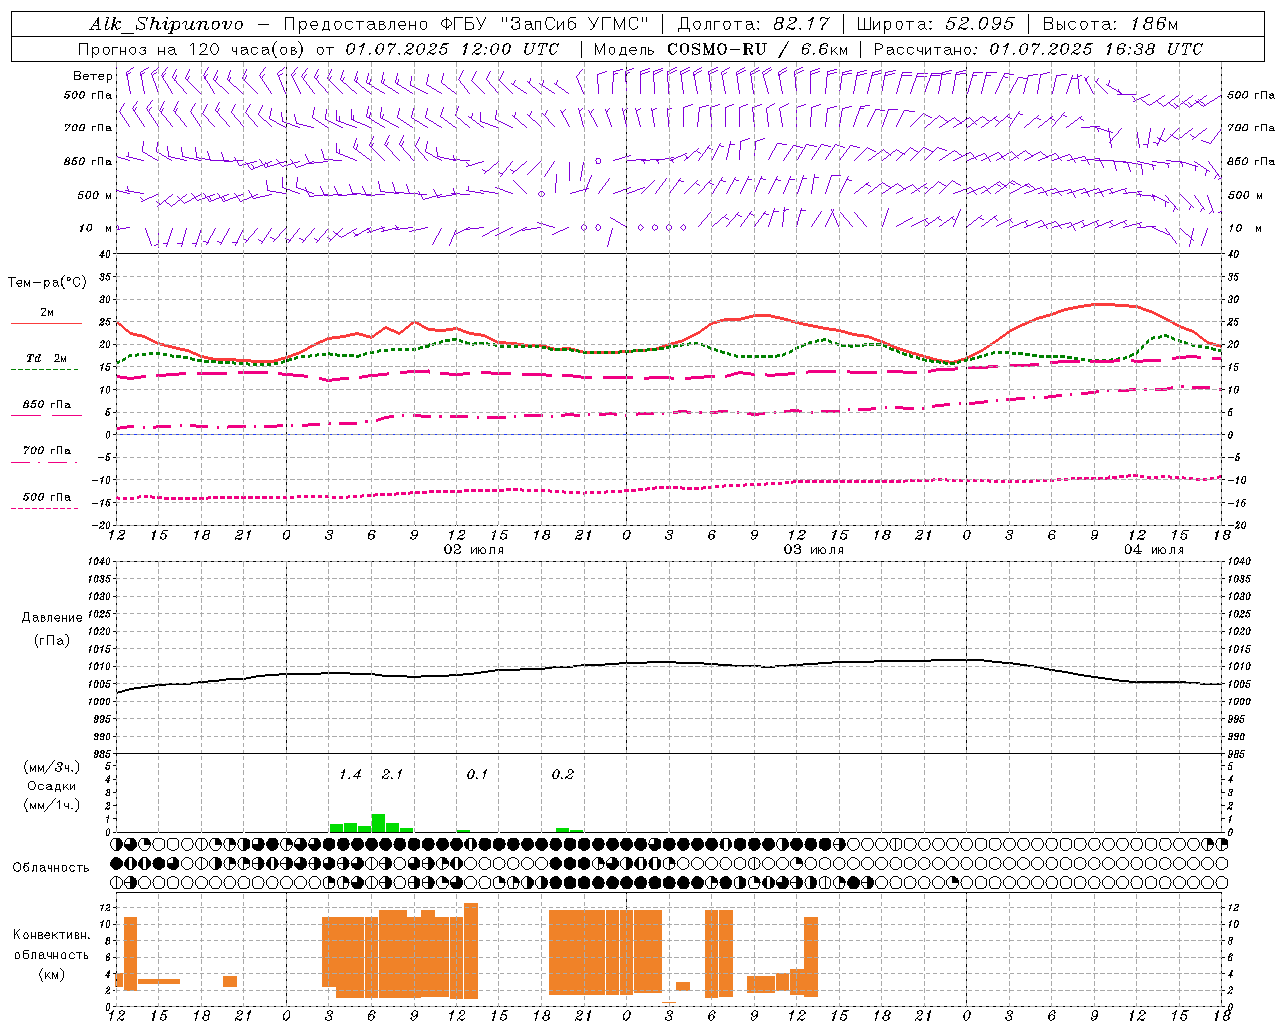
Task: Click the precipitation total '0.2'
Action: click(x=563, y=774)
